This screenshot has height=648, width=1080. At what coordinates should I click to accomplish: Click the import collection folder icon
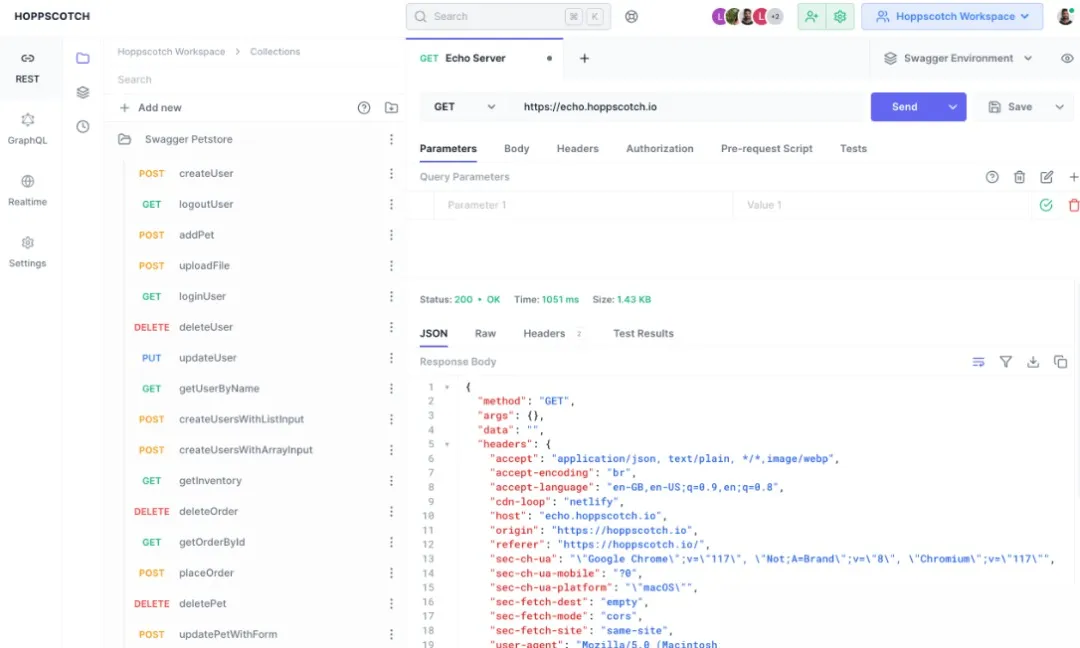391,107
